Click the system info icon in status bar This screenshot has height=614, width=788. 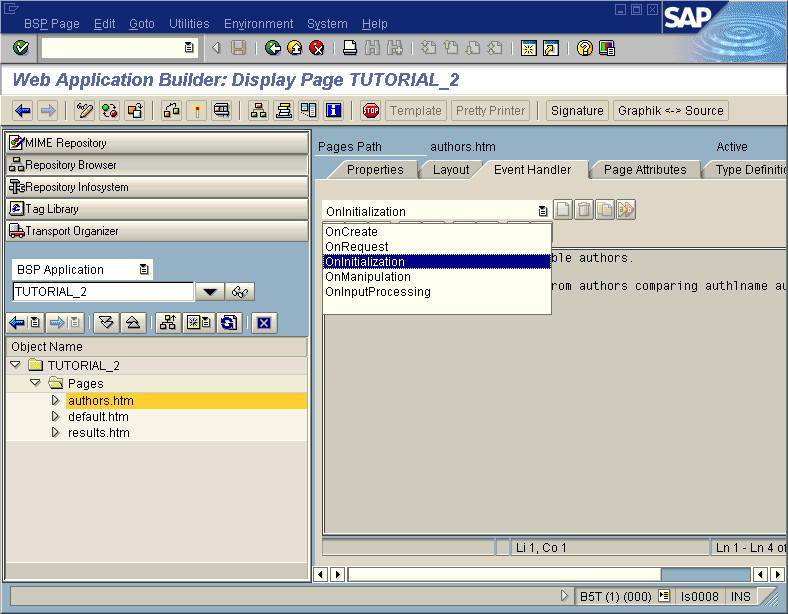click(664, 596)
